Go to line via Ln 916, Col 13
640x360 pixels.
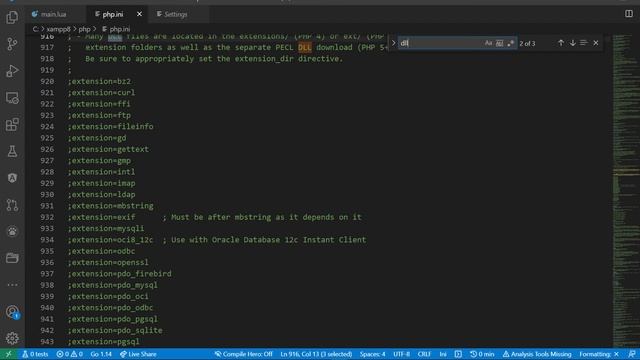click(x=316, y=354)
